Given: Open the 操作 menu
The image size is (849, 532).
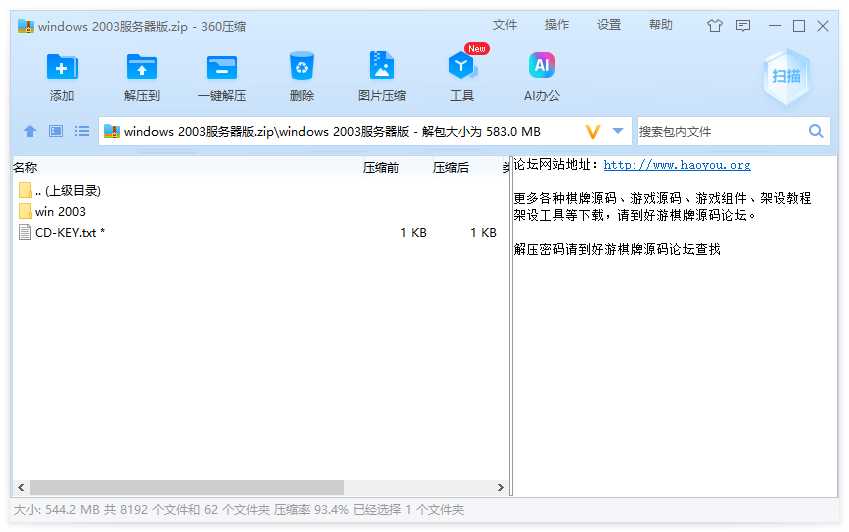Looking at the screenshot, I should [557, 25].
